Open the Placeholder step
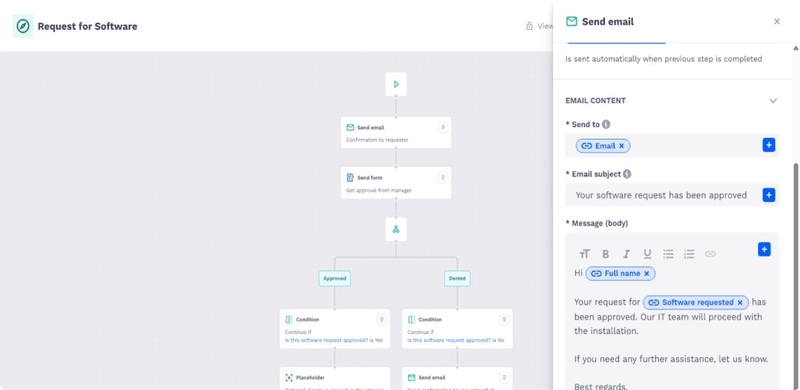800x390 pixels. [335, 378]
